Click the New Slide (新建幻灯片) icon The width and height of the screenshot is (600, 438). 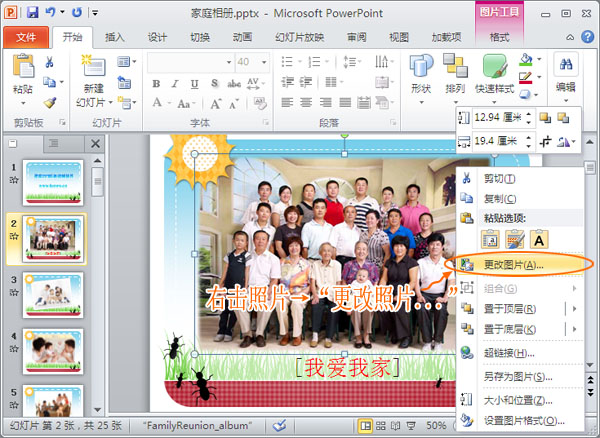click(x=93, y=65)
